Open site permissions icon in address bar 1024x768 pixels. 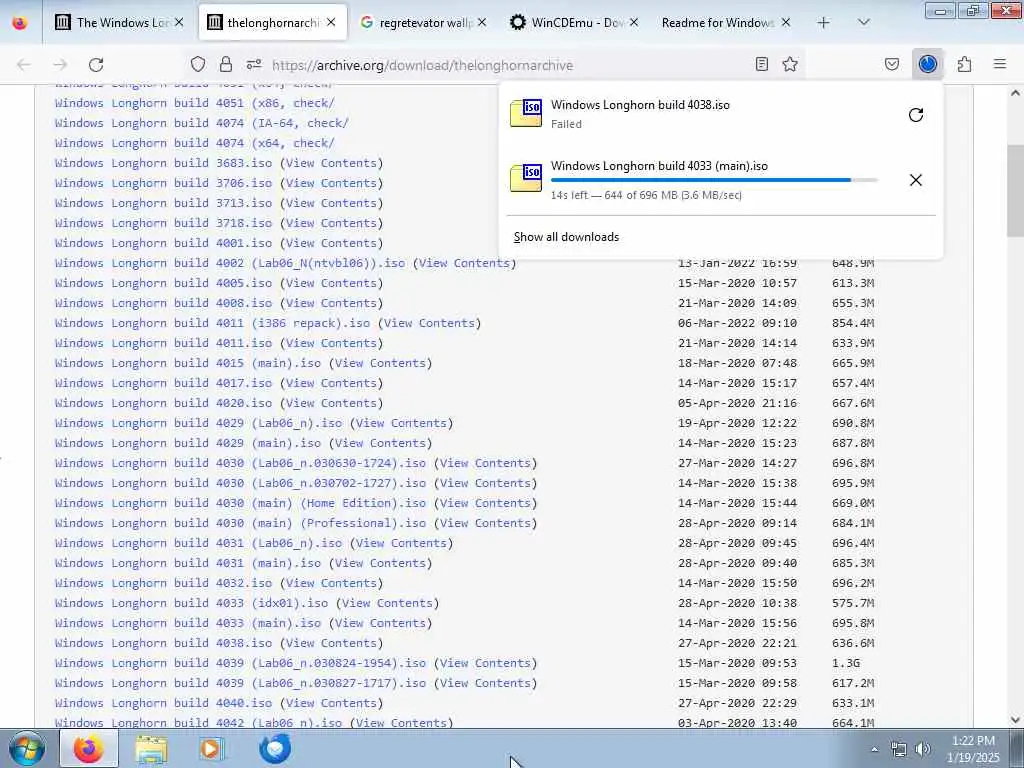pyautogui.click(x=254, y=65)
